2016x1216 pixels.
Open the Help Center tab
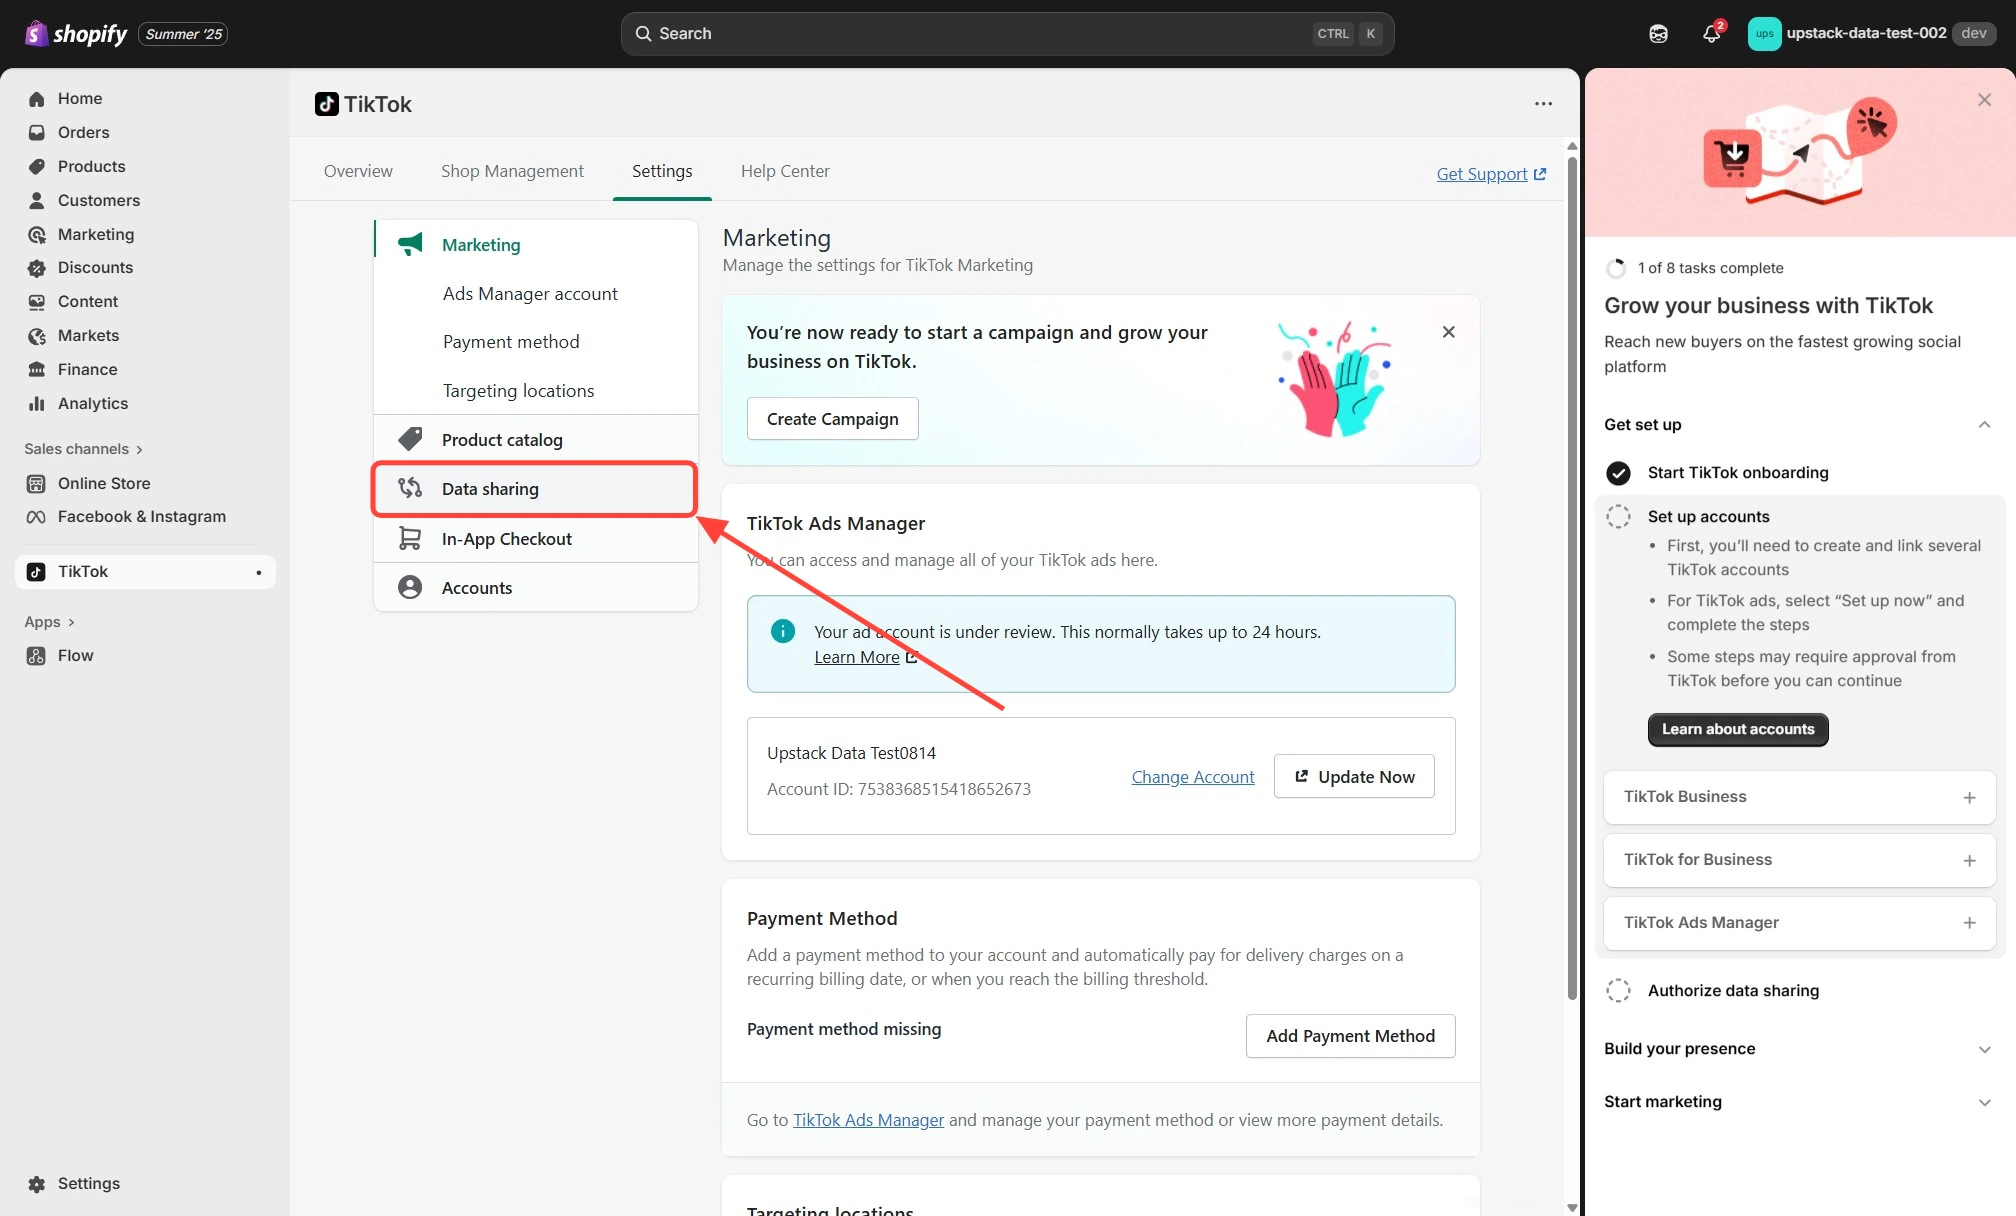point(785,171)
